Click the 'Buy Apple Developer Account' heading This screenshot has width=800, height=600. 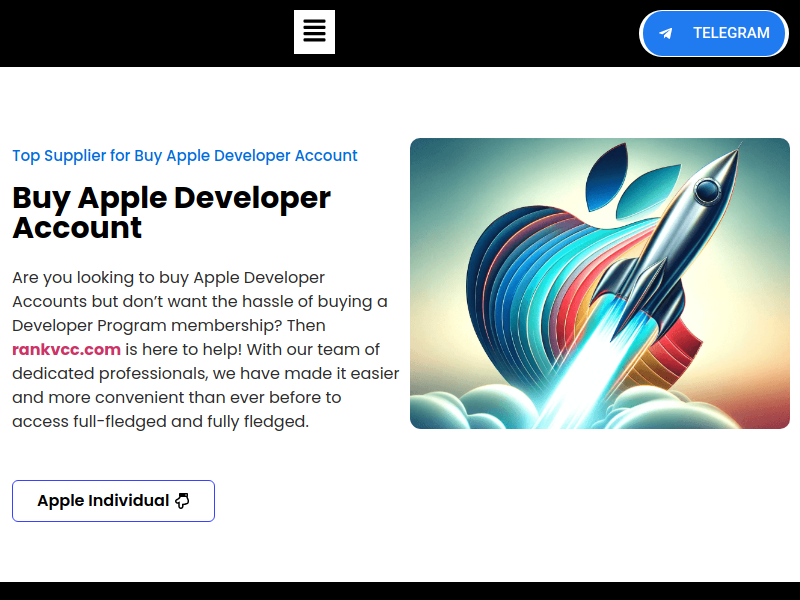[170, 212]
